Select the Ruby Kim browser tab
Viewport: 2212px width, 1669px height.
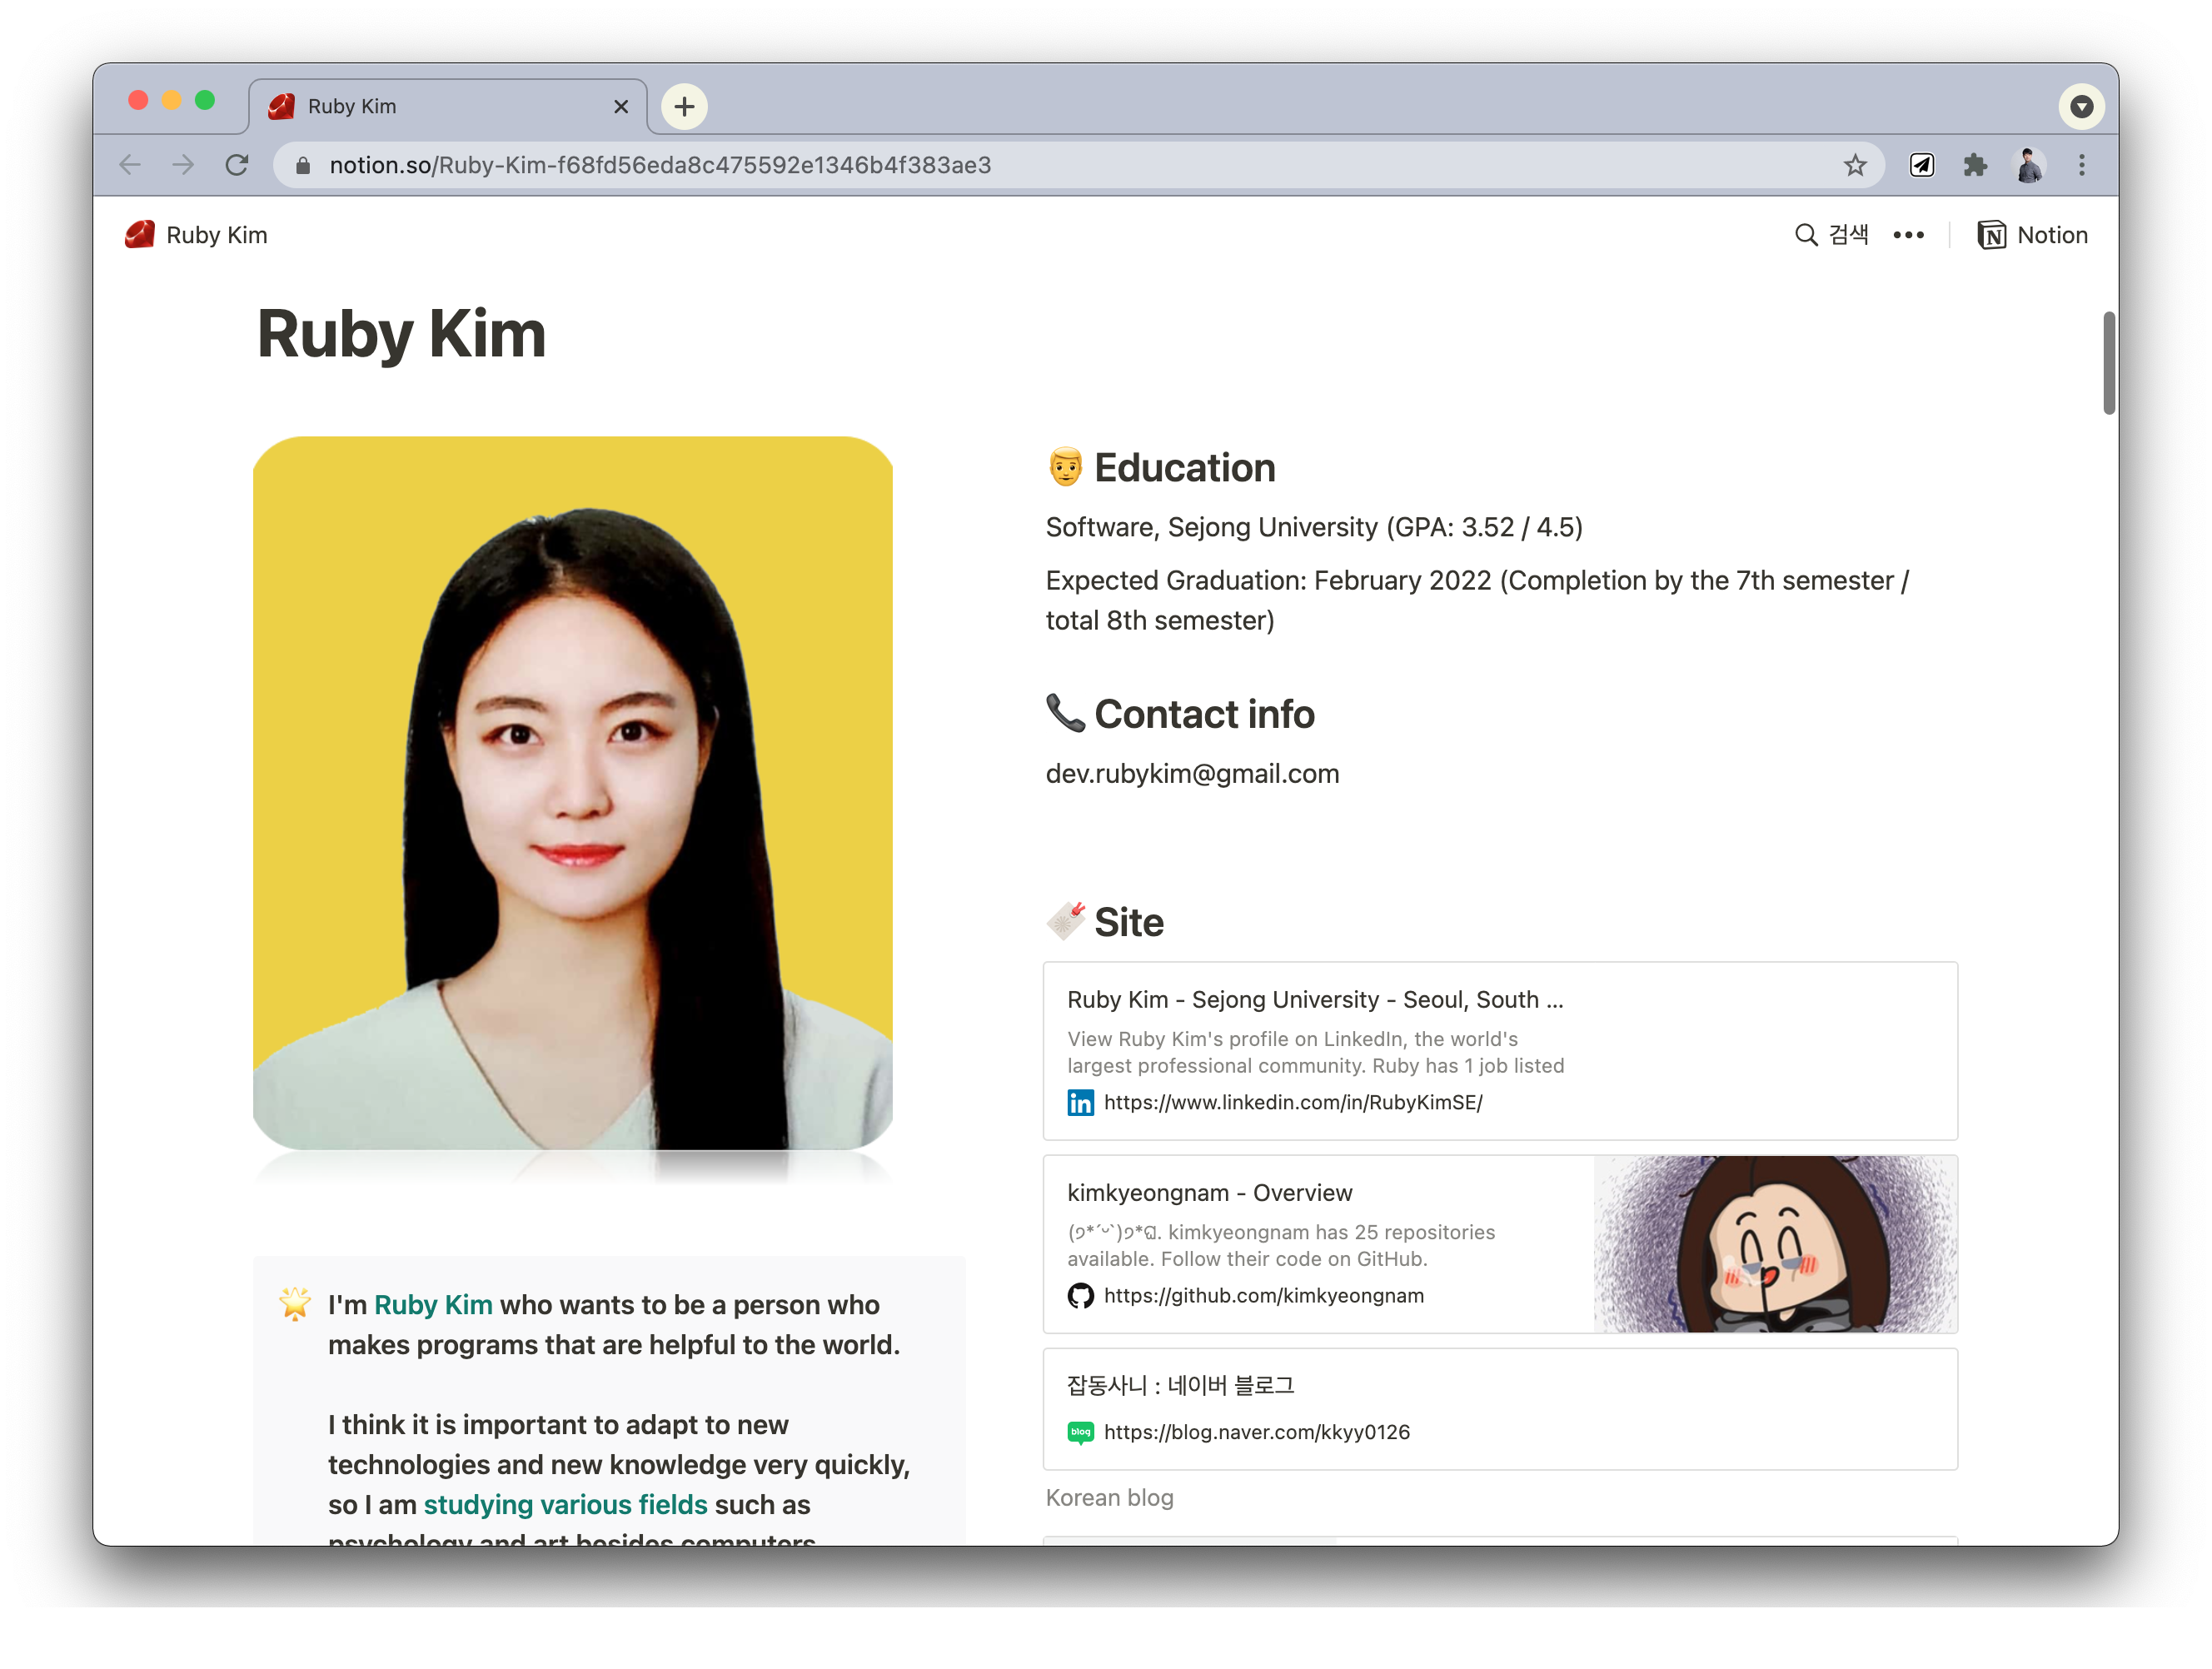[x=448, y=106]
